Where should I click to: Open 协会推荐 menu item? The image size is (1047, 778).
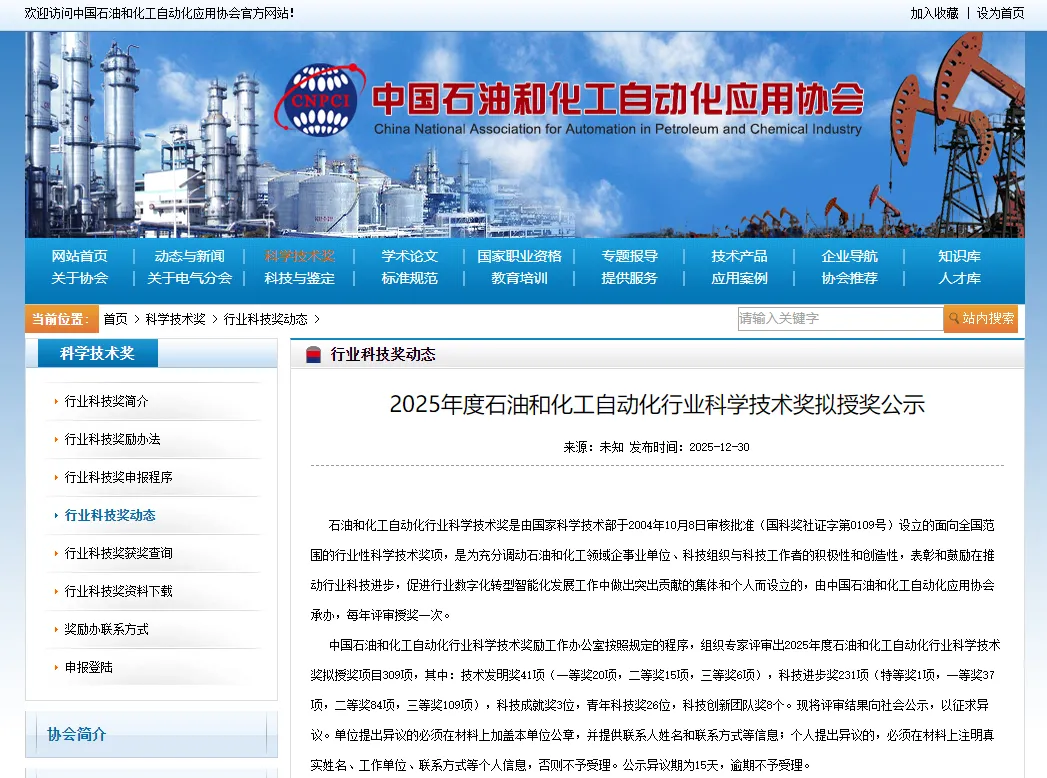pos(849,278)
